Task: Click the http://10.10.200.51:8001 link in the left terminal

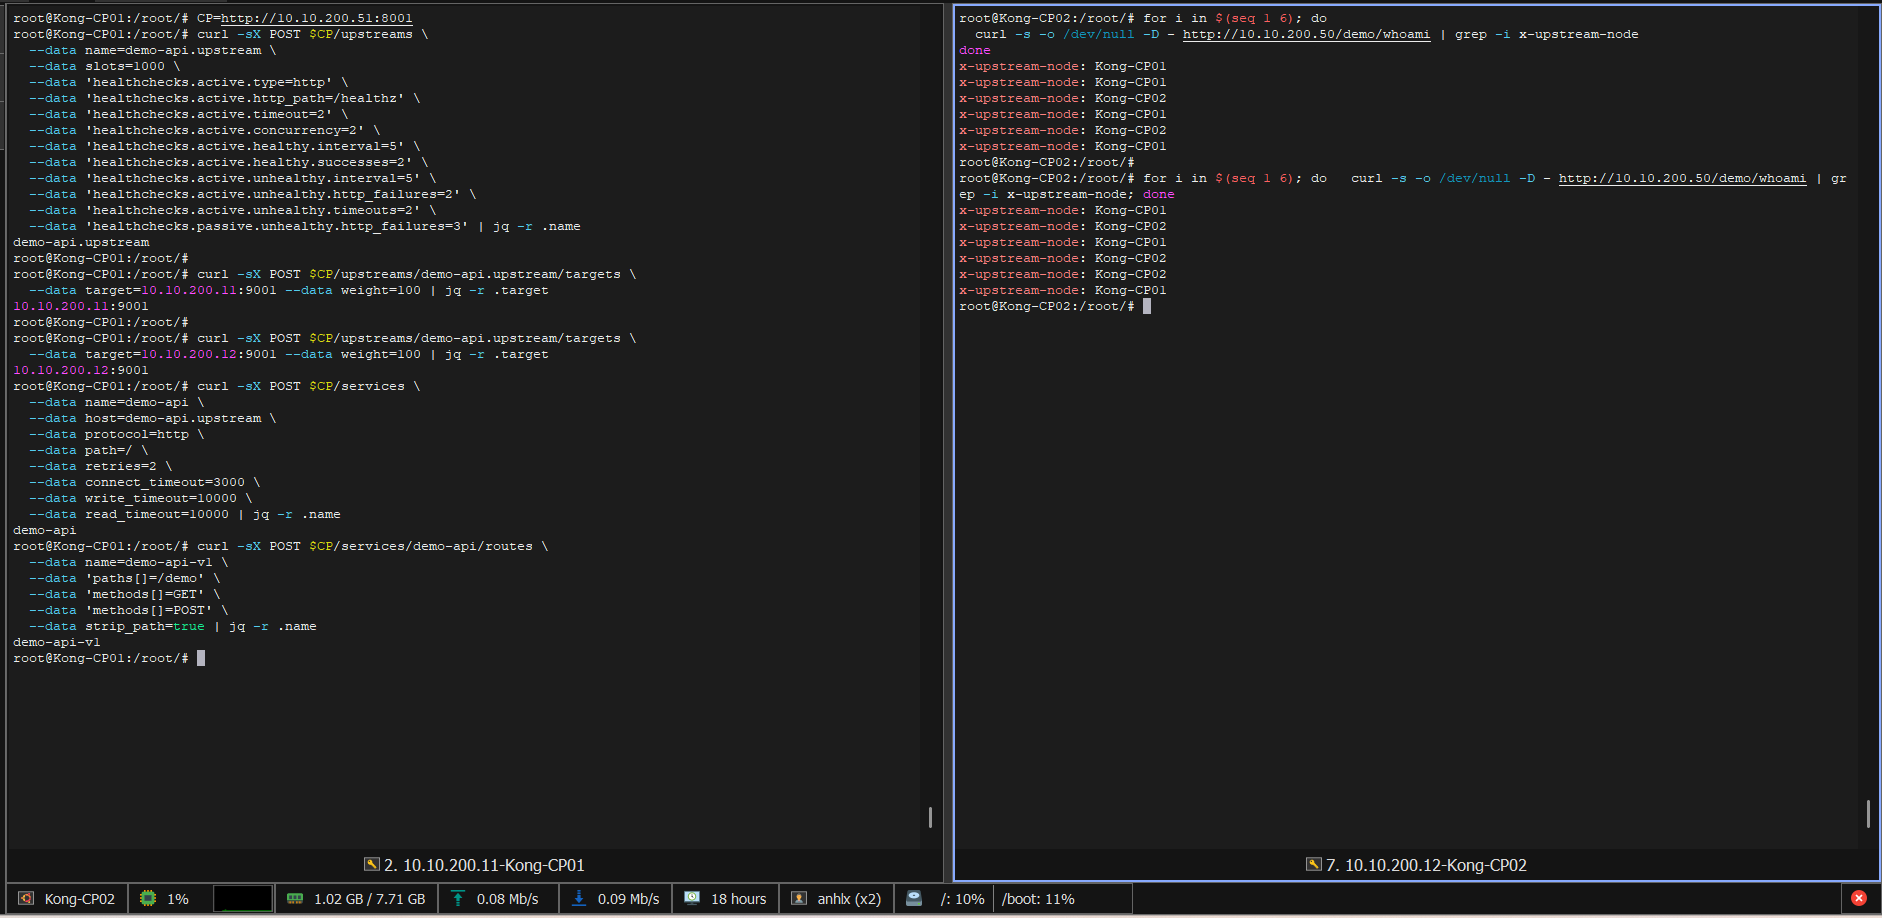Action: tap(317, 18)
